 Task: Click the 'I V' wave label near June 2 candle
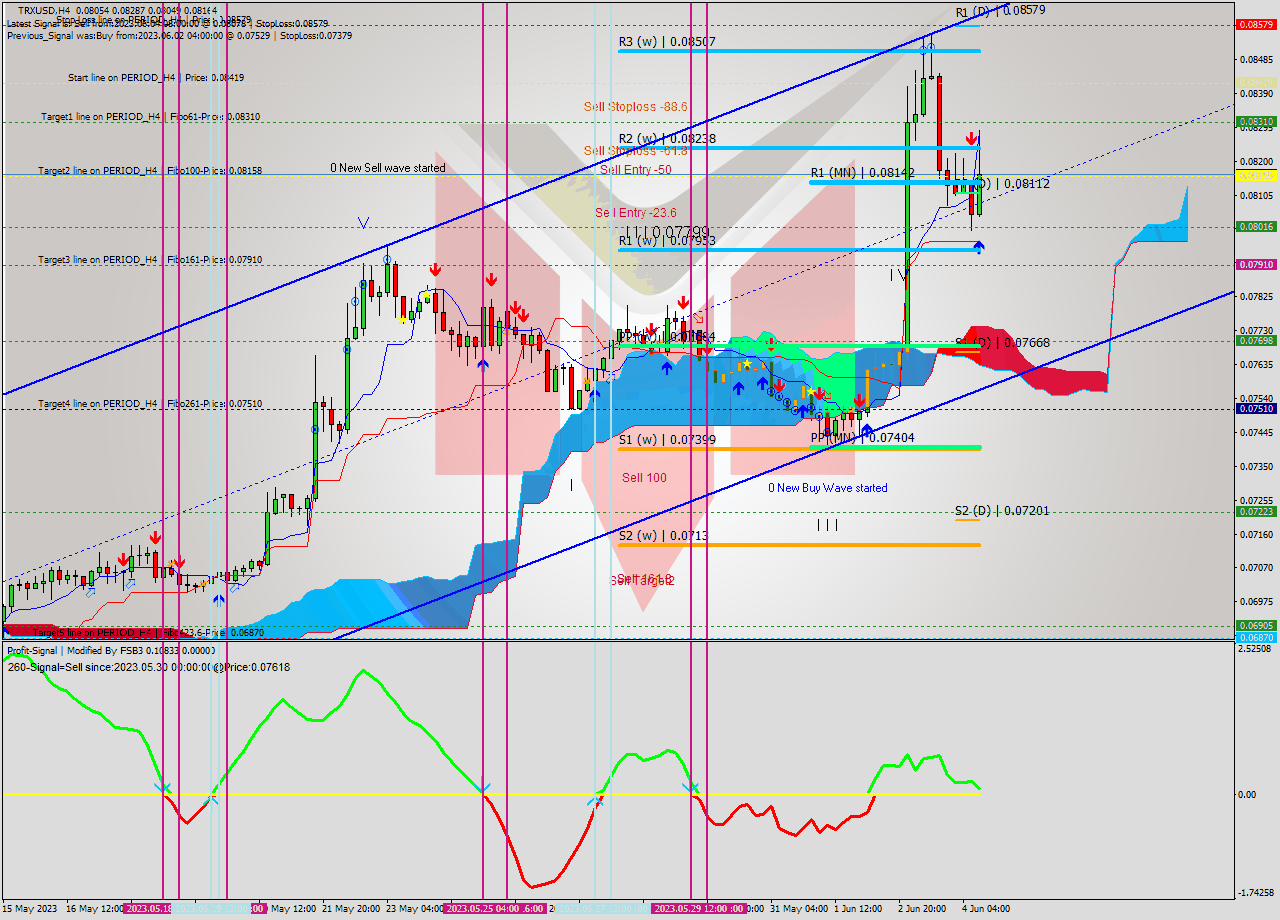click(899, 274)
